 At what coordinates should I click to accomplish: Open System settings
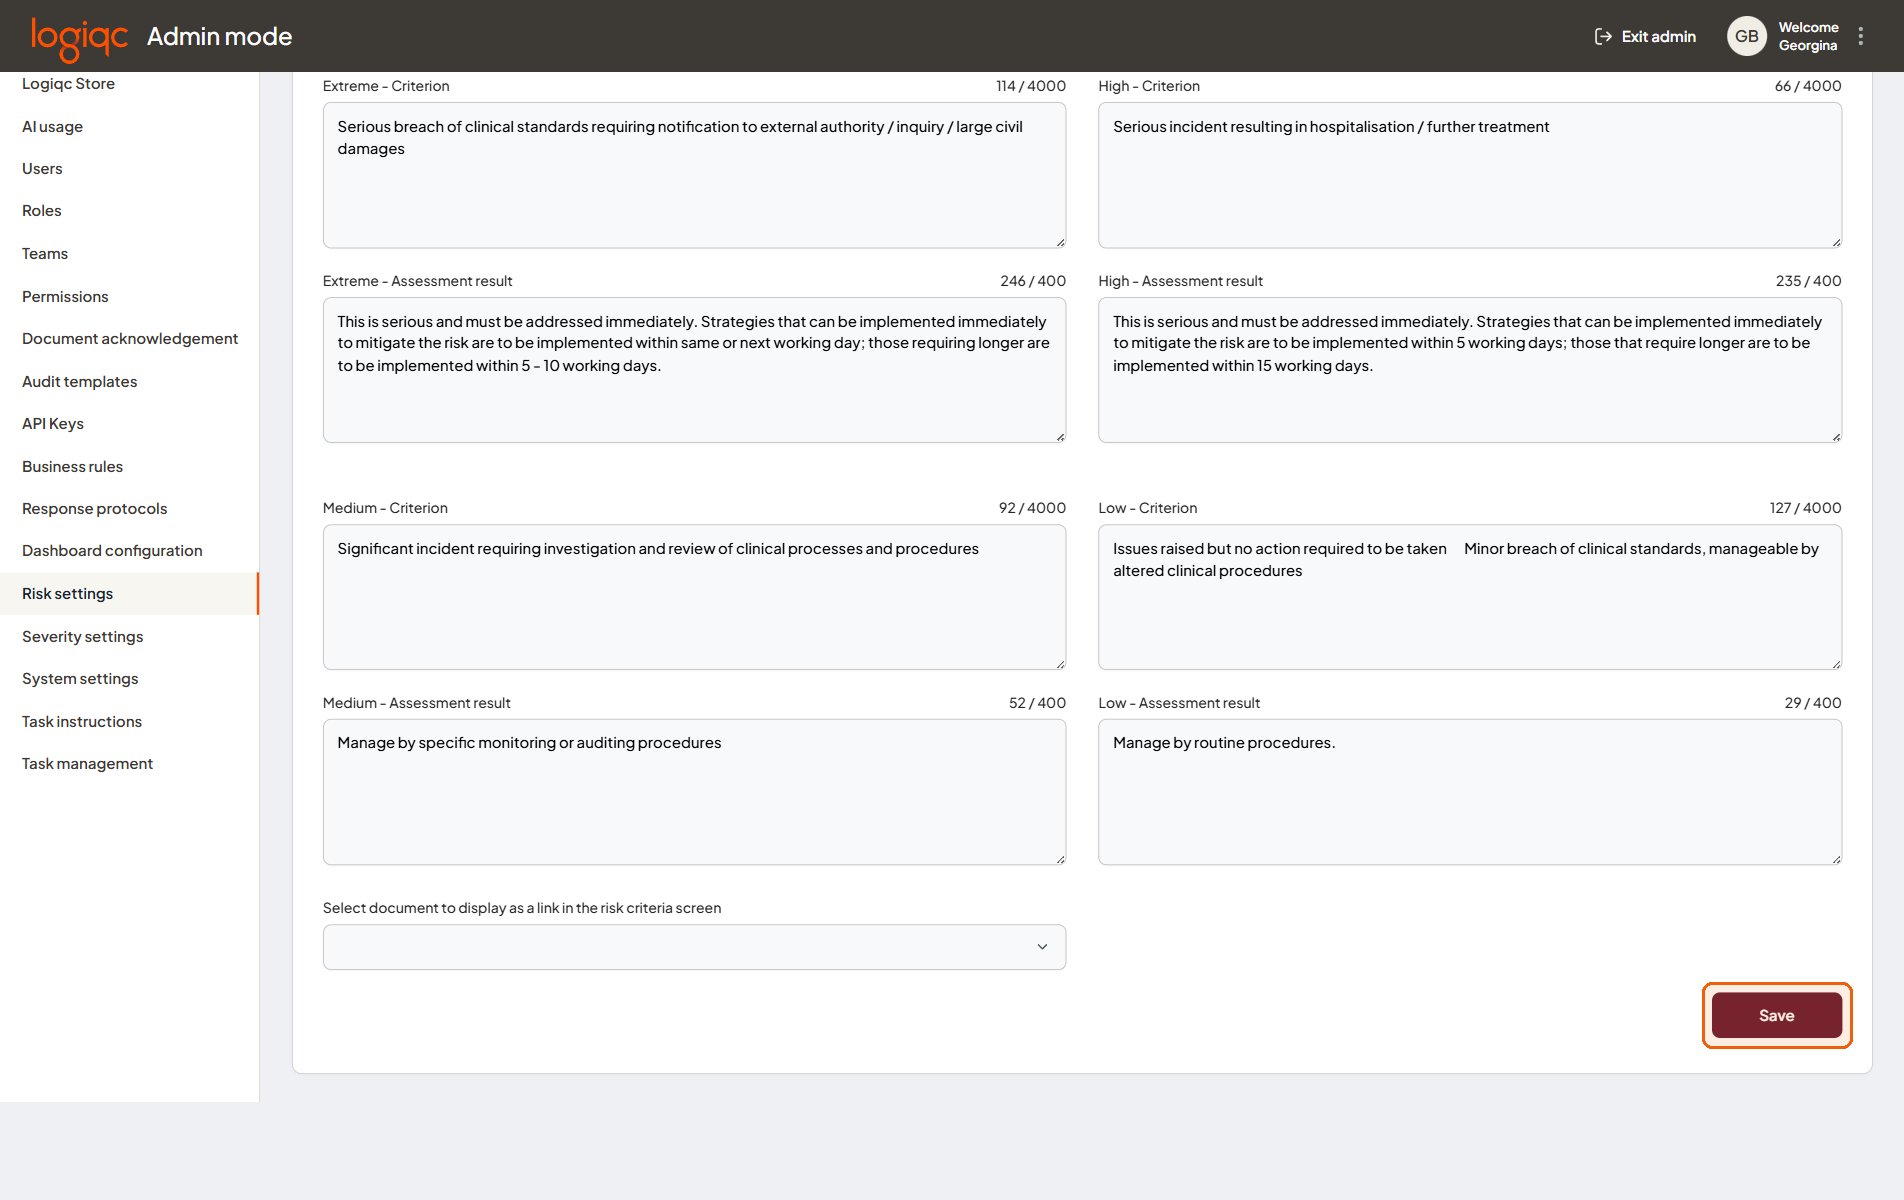click(x=80, y=679)
